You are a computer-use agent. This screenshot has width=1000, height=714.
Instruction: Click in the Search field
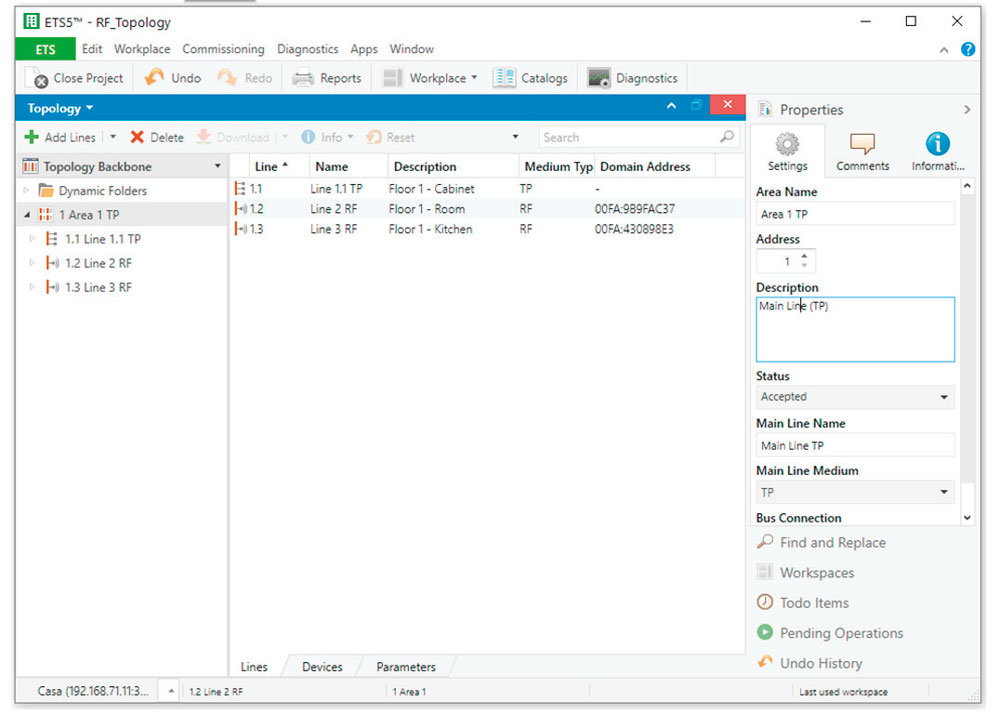[x=628, y=137]
